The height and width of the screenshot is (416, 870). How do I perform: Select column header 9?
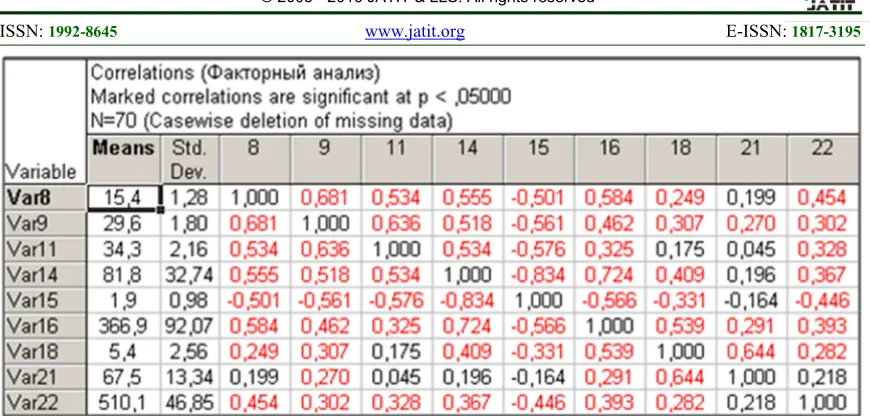click(x=326, y=159)
